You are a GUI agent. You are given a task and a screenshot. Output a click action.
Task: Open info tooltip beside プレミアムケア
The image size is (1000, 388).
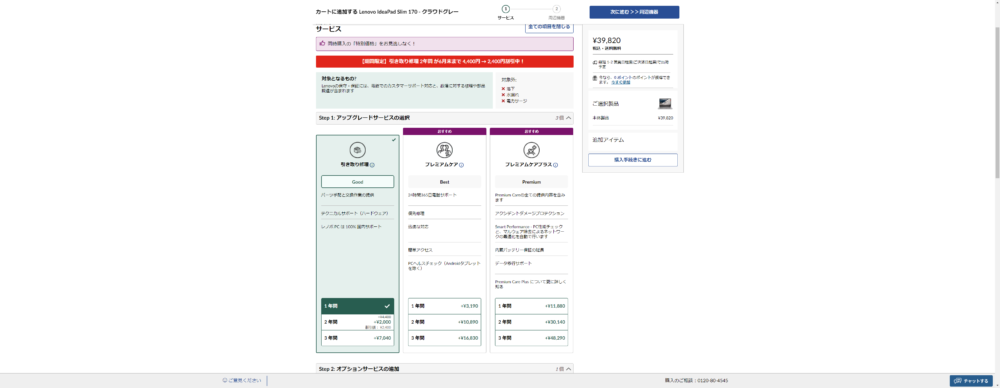(x=461, y=165)
